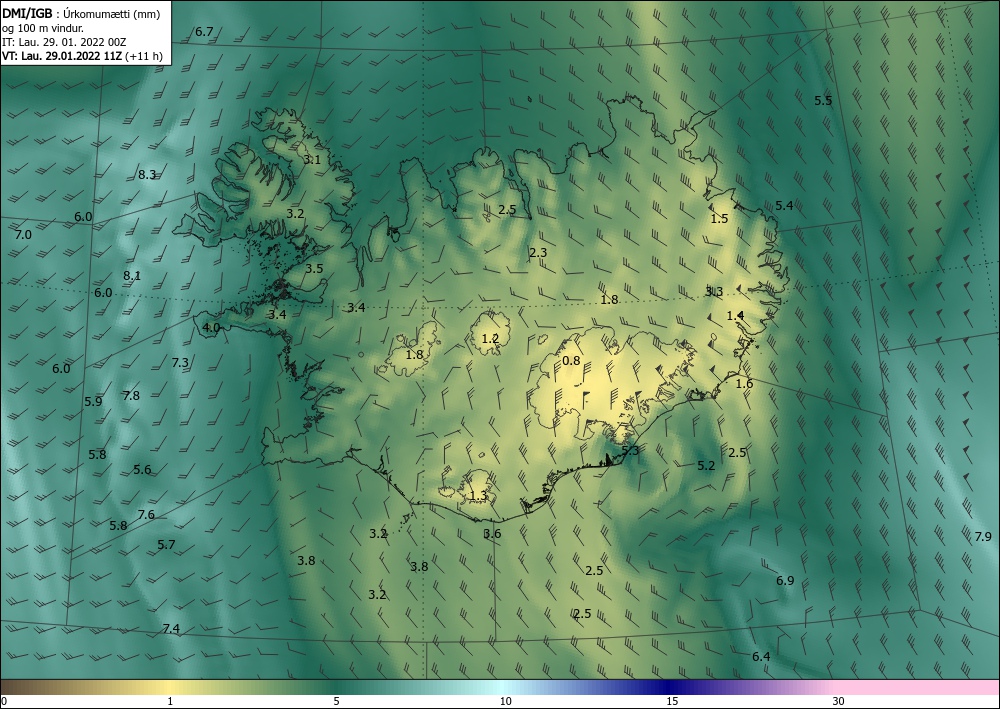1000x709 pixels.
Task: Click the title text 'DMI/IGB : Úrkomumætti (mm)'
Action: [81, 14]
